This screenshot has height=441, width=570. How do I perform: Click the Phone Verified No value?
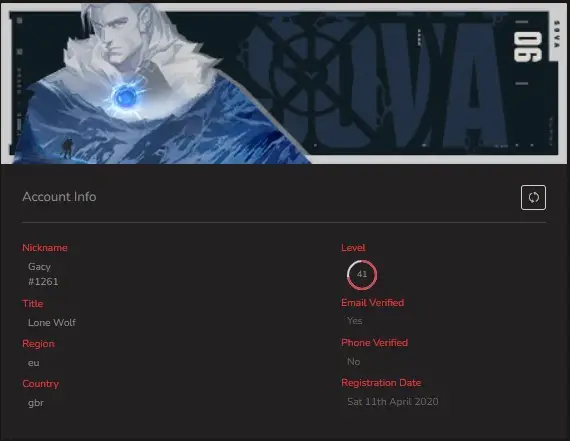353,362
